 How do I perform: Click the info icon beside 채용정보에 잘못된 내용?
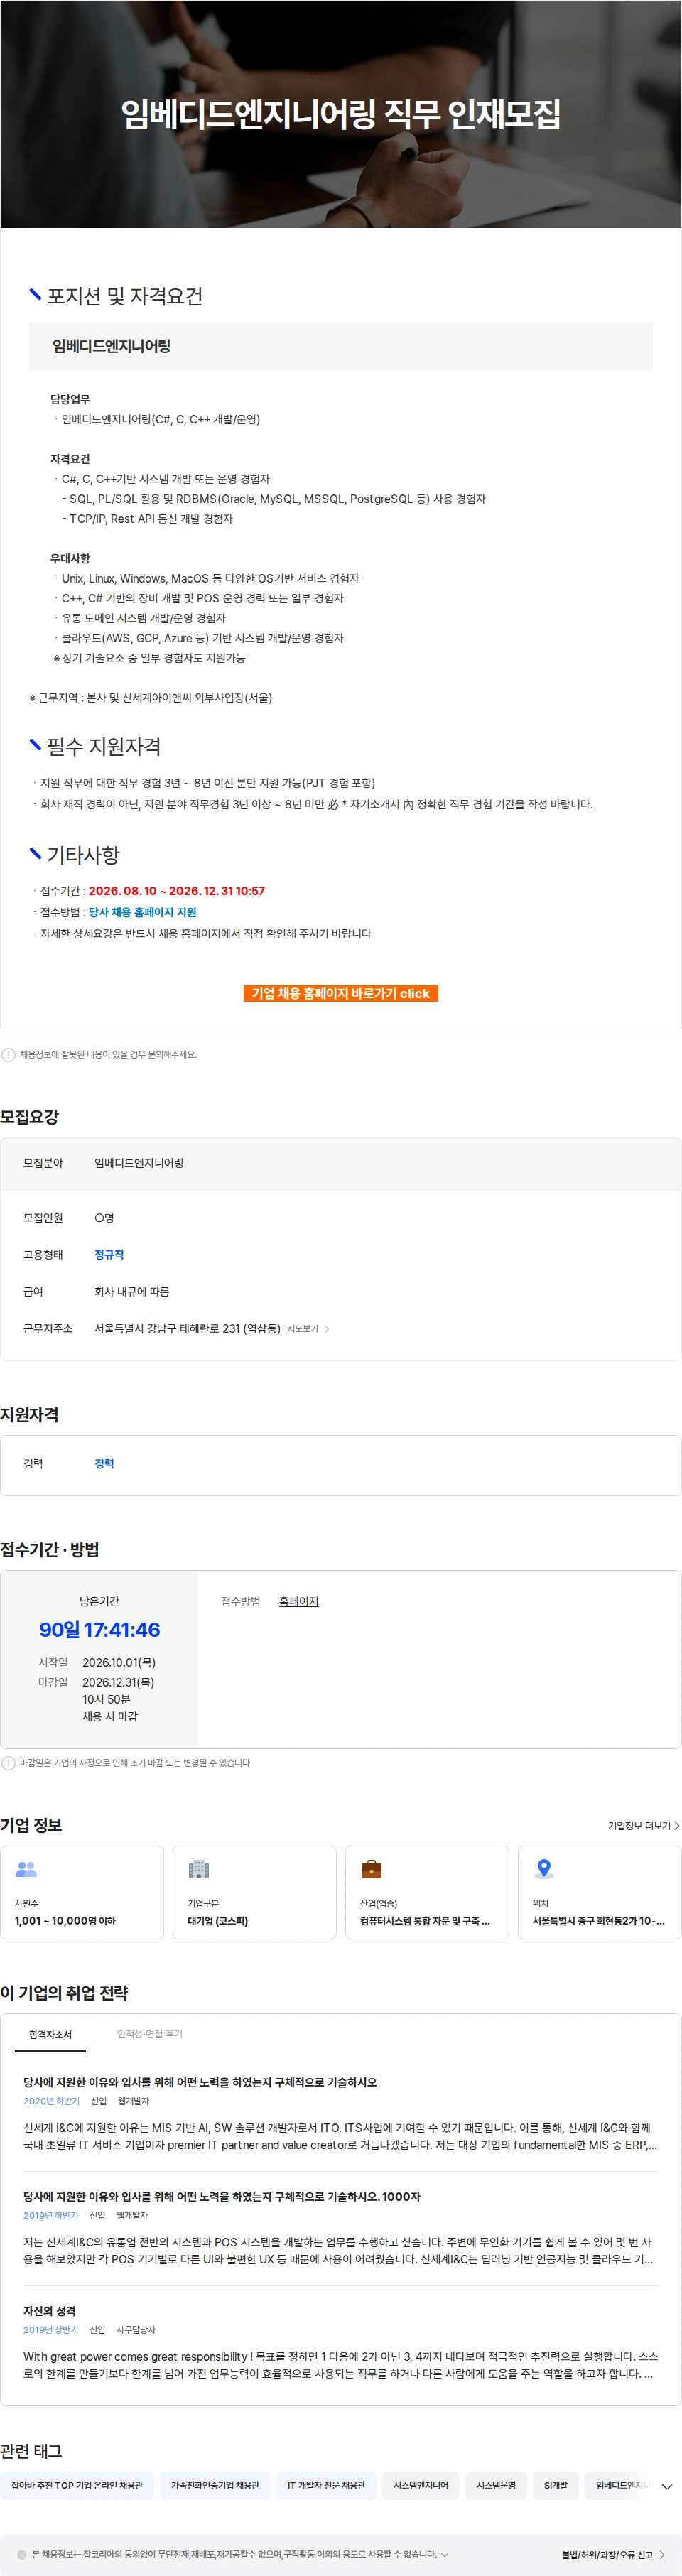(8, 1054)
